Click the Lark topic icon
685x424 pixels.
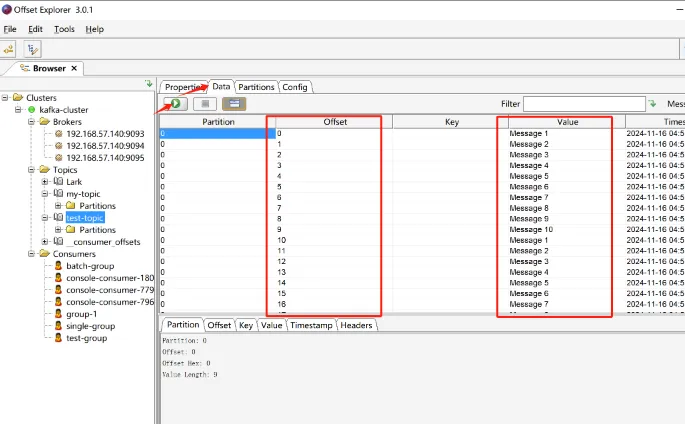click(58, 182)
